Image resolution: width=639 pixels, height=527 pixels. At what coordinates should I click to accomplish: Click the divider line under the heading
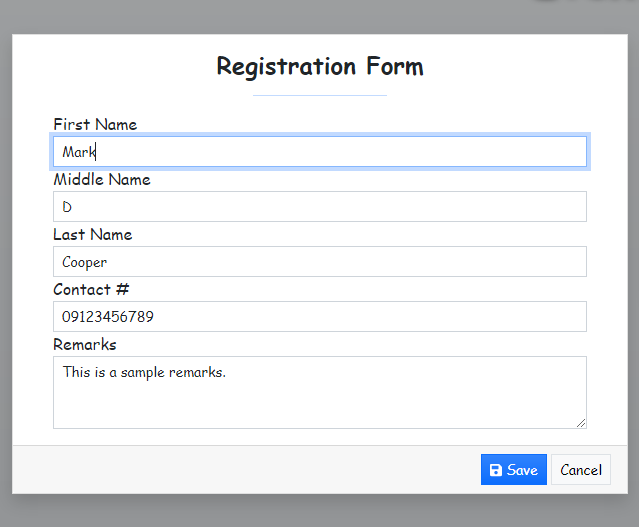click(320, 95)
